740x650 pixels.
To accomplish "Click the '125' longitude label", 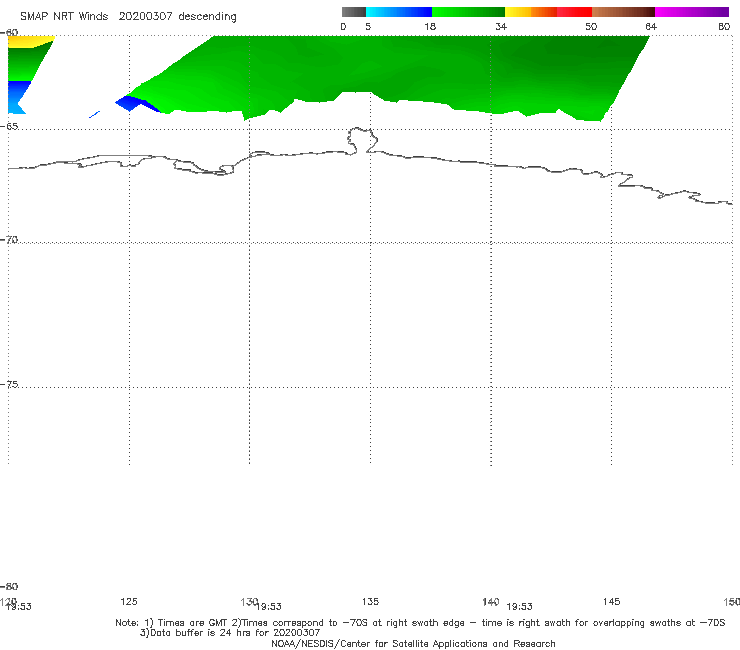I will click(x=129, y=601).
